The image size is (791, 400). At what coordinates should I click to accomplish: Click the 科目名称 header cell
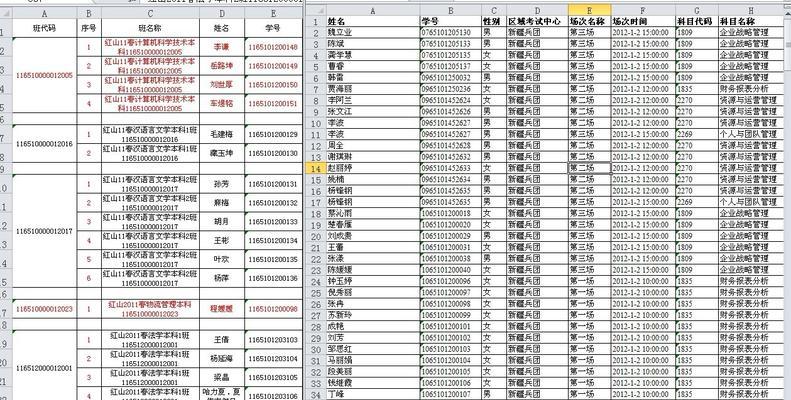click(751, 22)
